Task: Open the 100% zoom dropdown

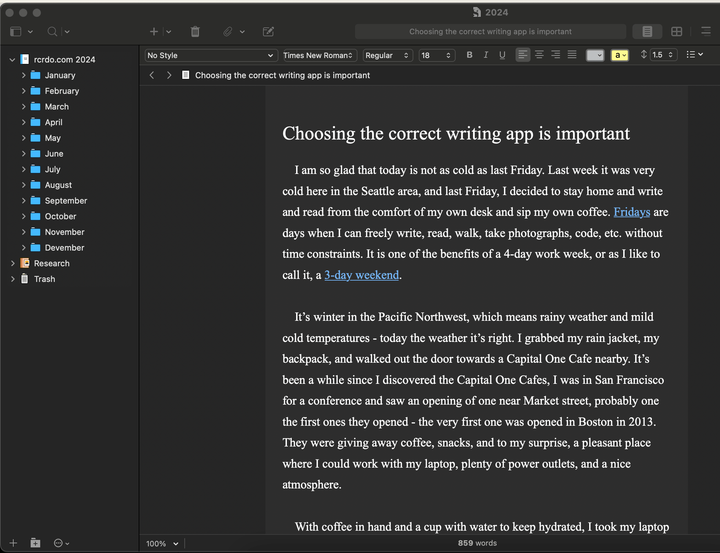Action: pos(161,543)
